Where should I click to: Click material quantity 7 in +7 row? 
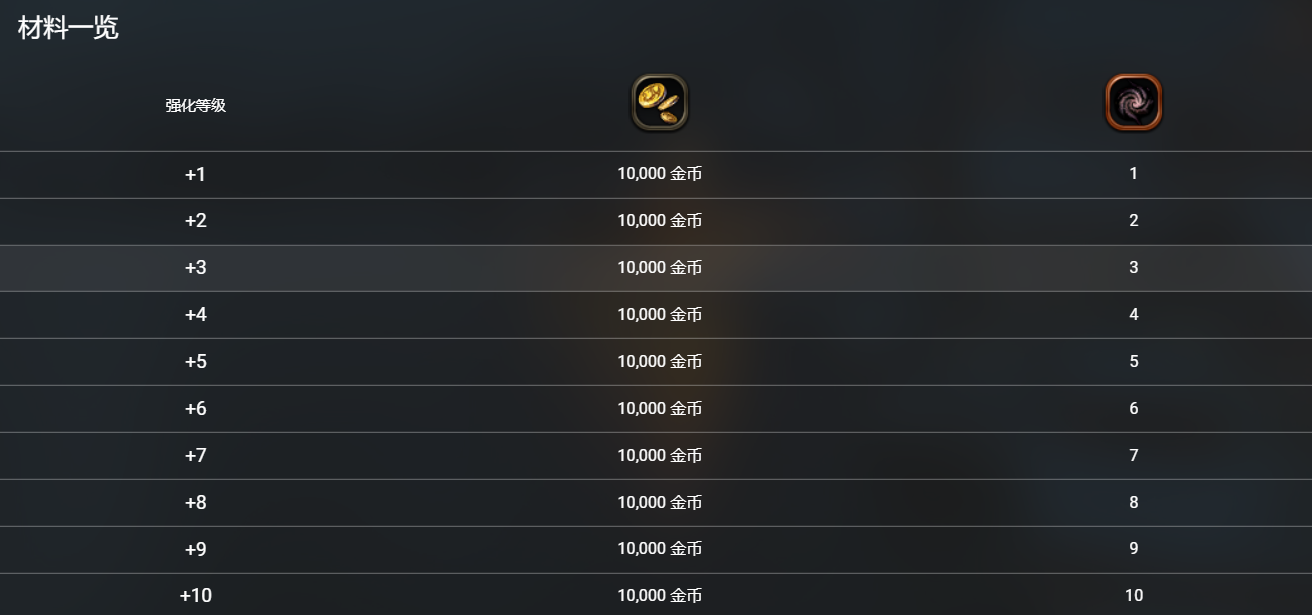click(x=1133, y=456)
